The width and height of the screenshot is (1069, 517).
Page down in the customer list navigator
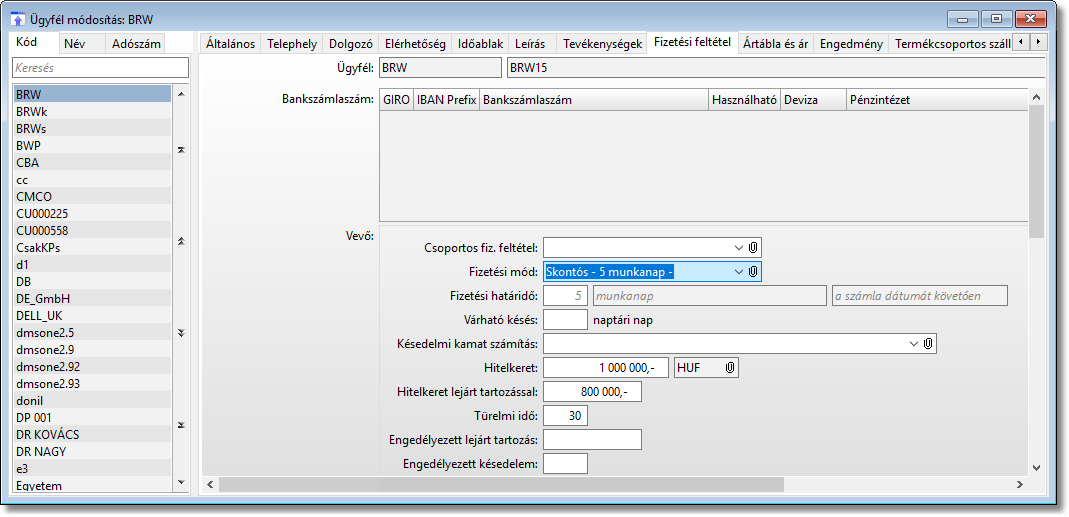tap(181, 333)
